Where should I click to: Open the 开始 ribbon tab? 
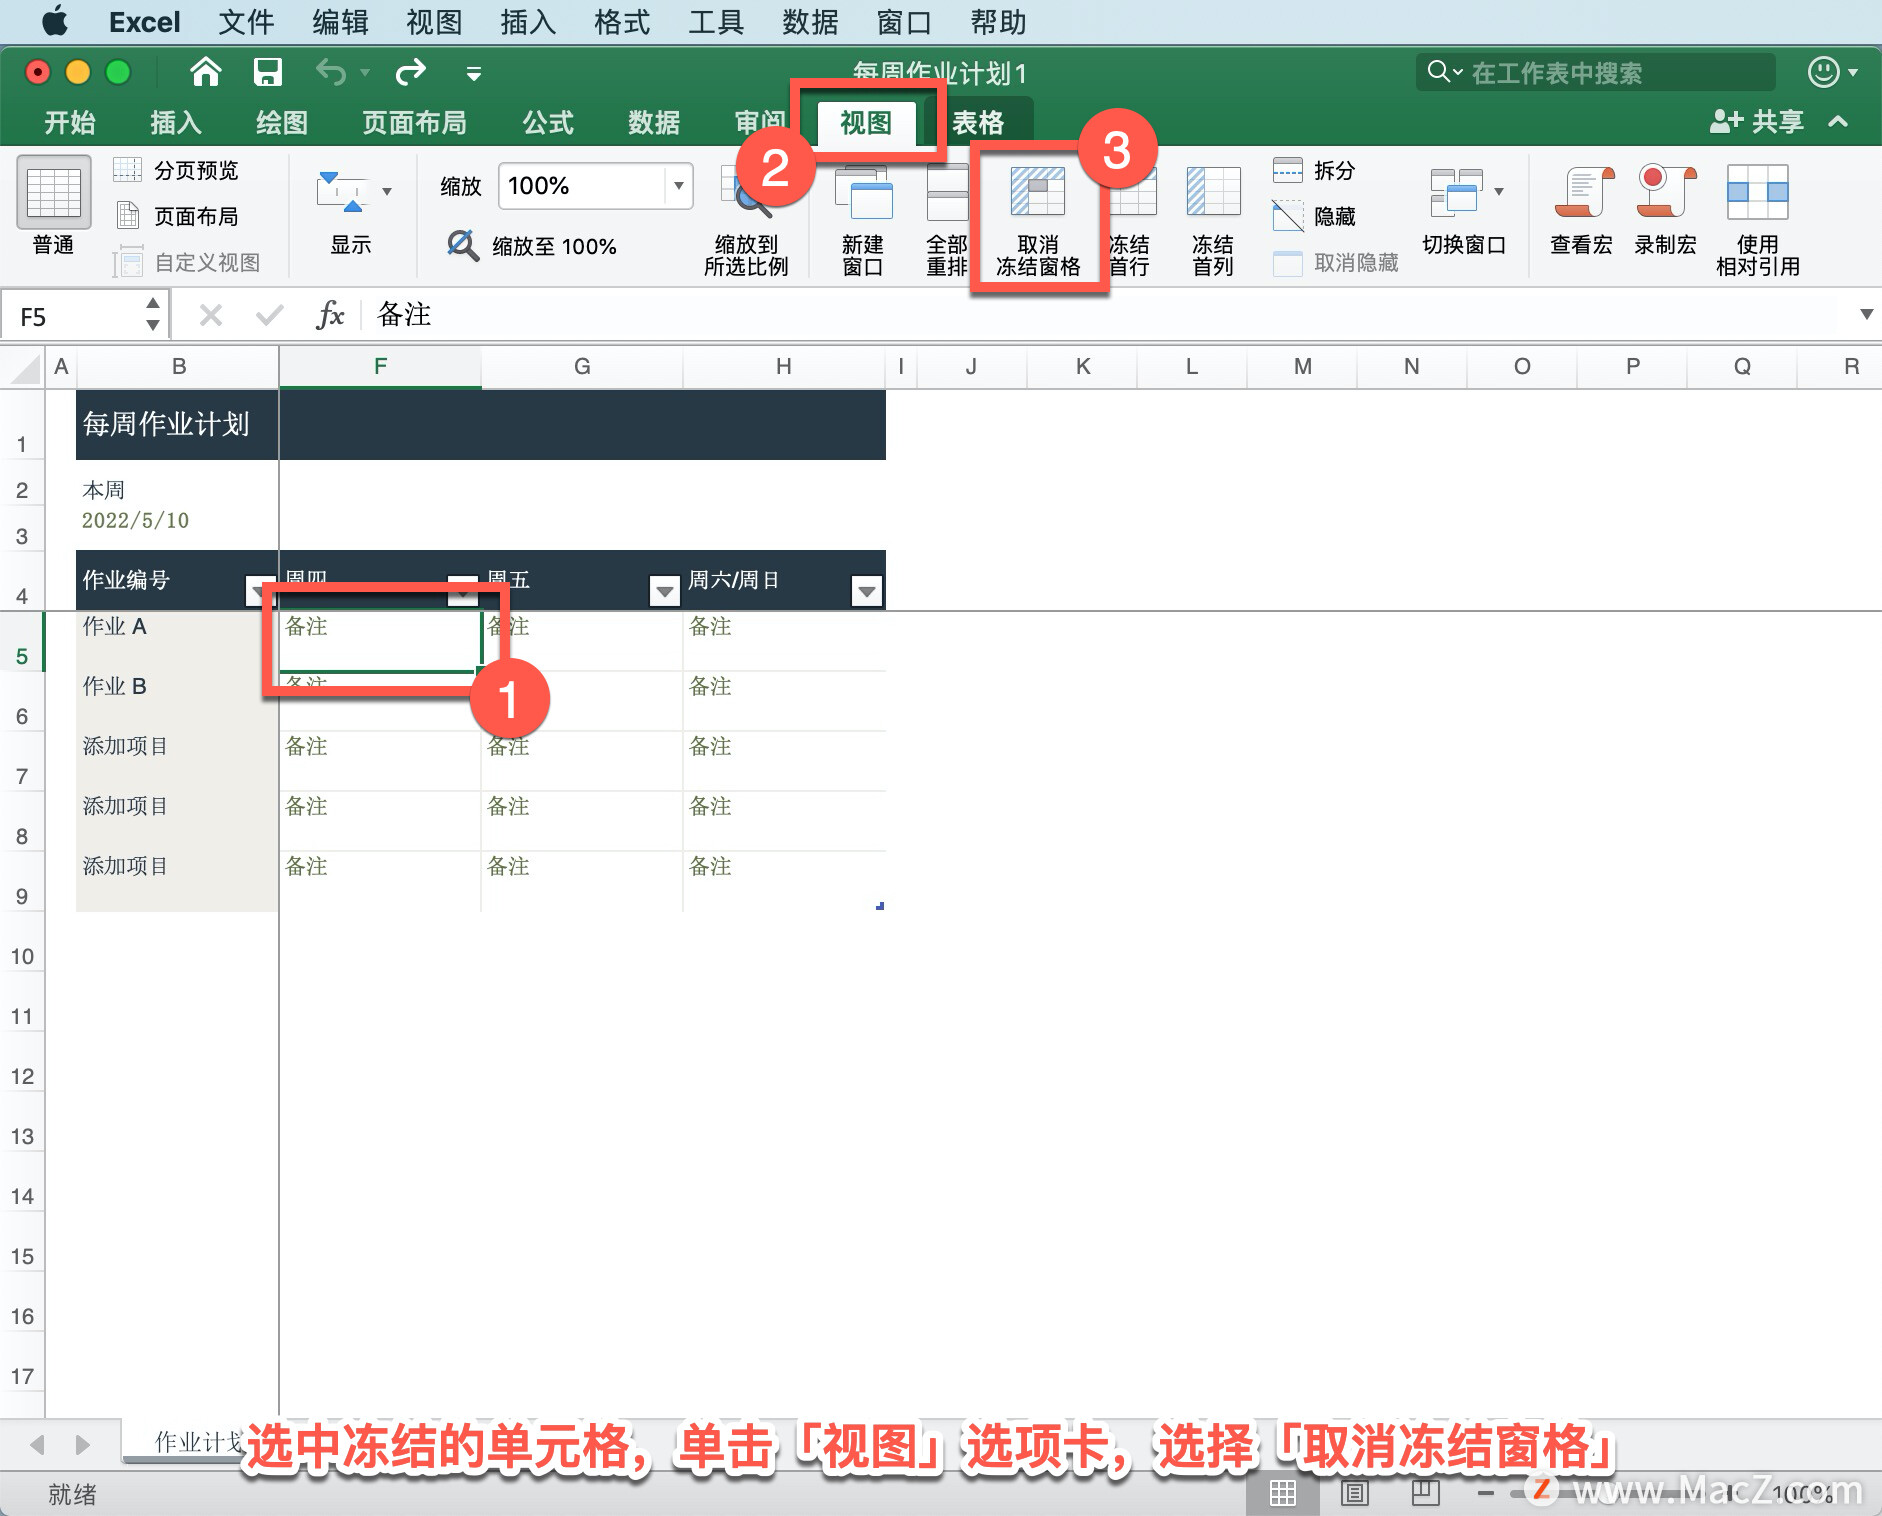click(x=70, y=122)
